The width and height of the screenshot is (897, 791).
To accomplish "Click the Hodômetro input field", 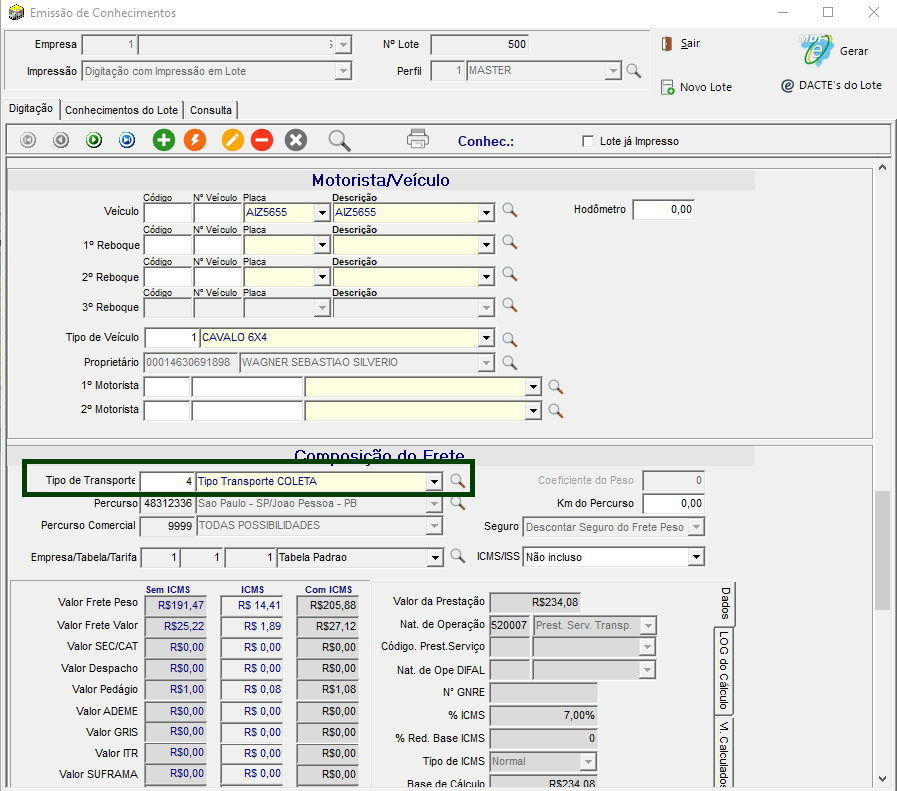I will (663, 210).
